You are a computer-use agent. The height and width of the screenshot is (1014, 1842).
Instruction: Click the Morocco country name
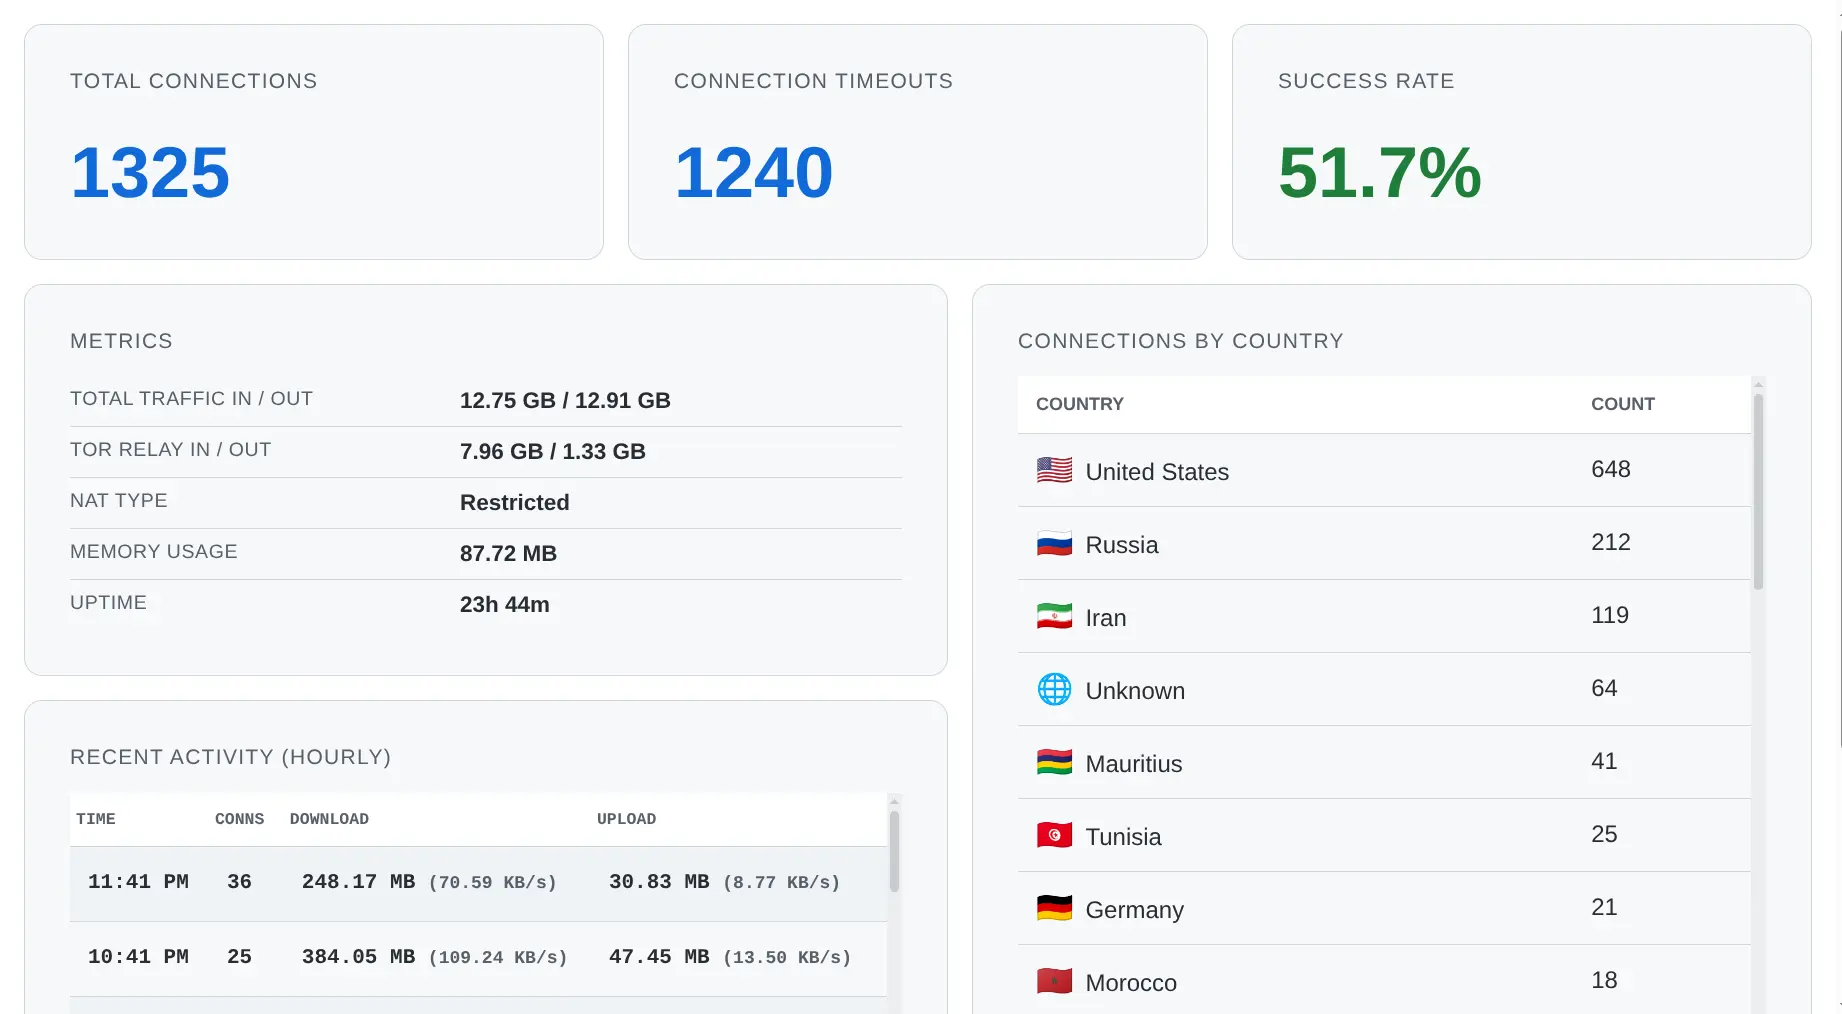(1131, 983)
